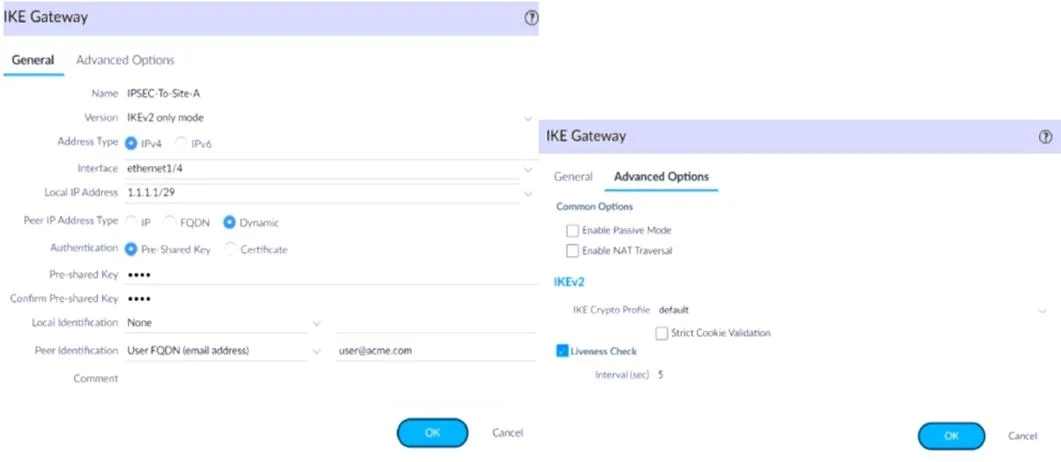The height and width of the screenshot is (462, 1061).
Task: Open the IKE Crypto Profile dropdown
Action: (1043, 310)
